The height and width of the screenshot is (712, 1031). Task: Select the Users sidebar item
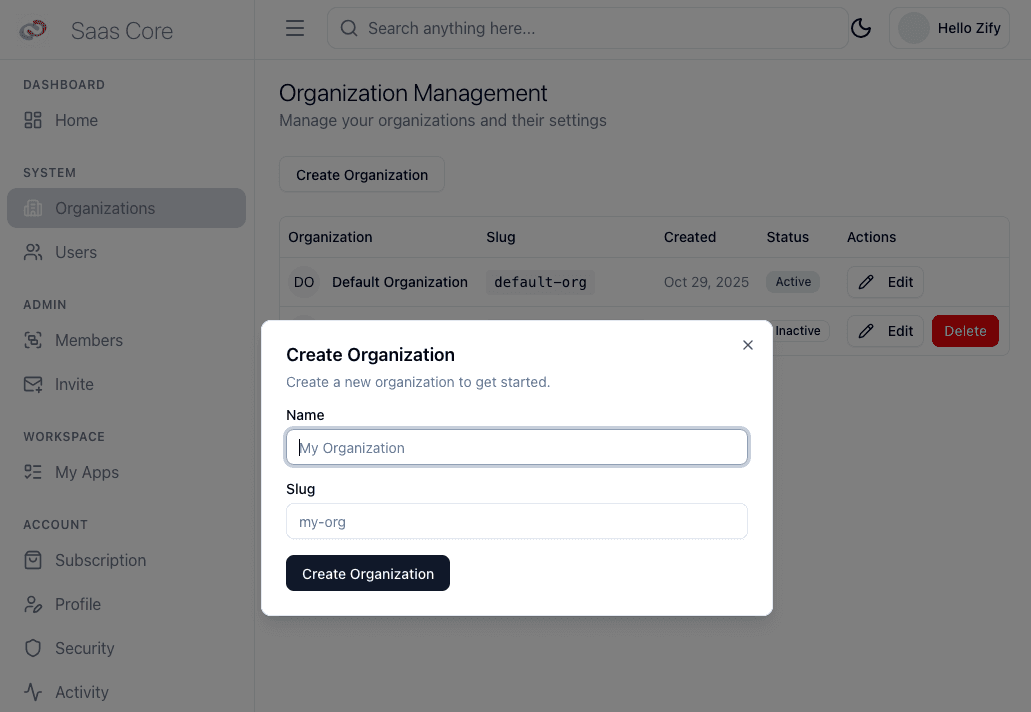click(x=75, y=252)
